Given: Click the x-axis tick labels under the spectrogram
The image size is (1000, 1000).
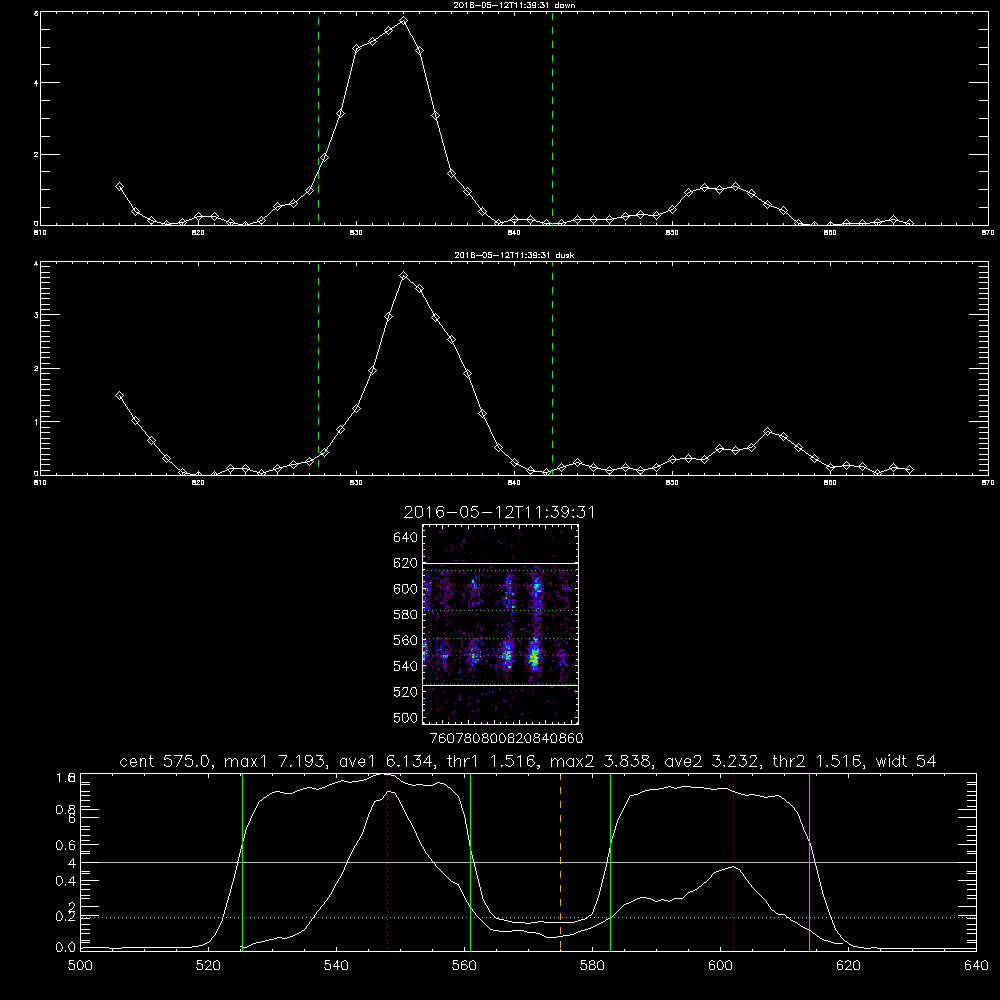Looking at the screenshot, I should tap(506, 739).
